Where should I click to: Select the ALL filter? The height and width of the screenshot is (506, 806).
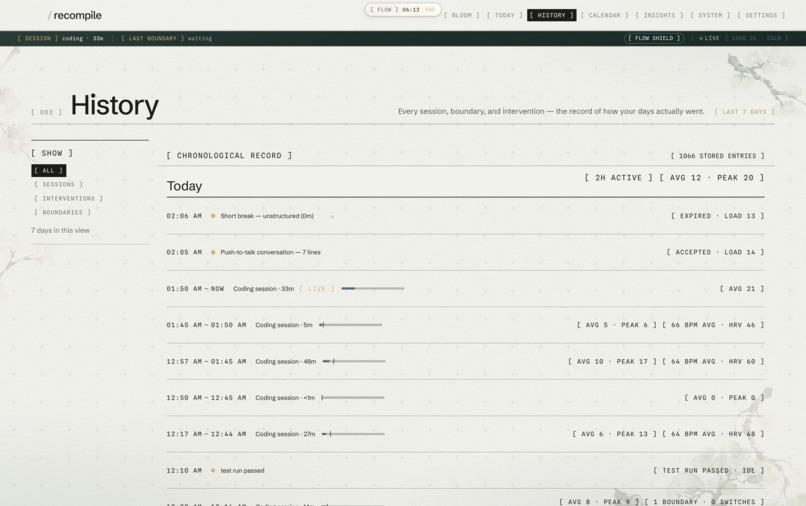48,170
